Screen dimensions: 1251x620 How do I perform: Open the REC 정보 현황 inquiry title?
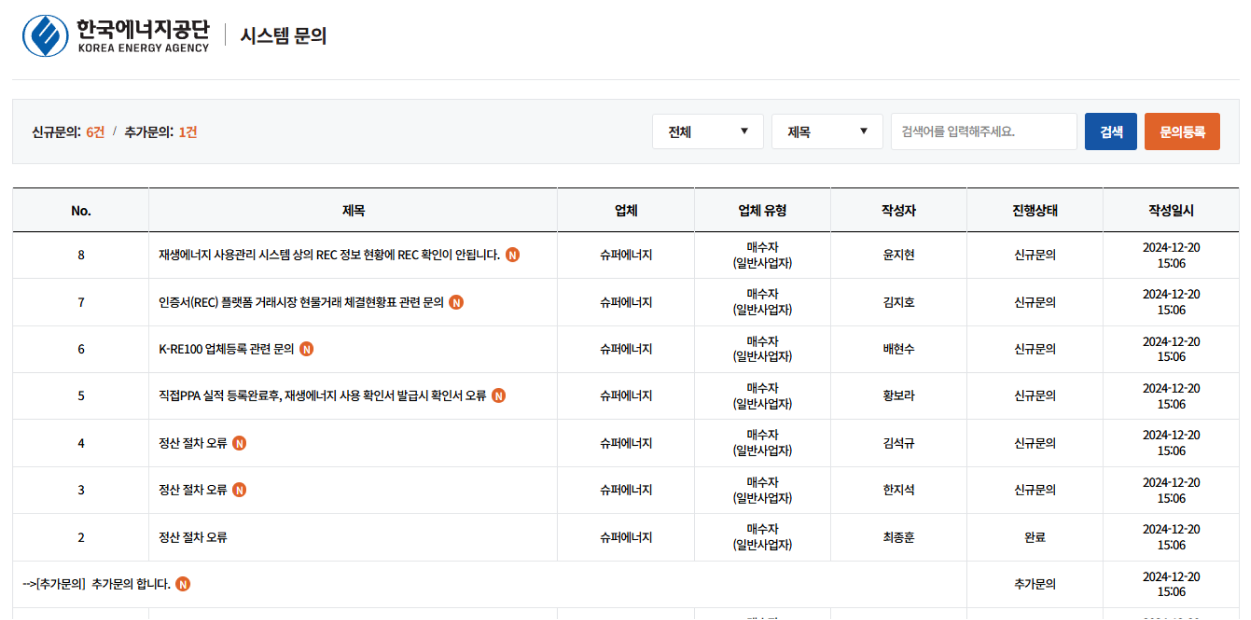[x=329, y=255]
